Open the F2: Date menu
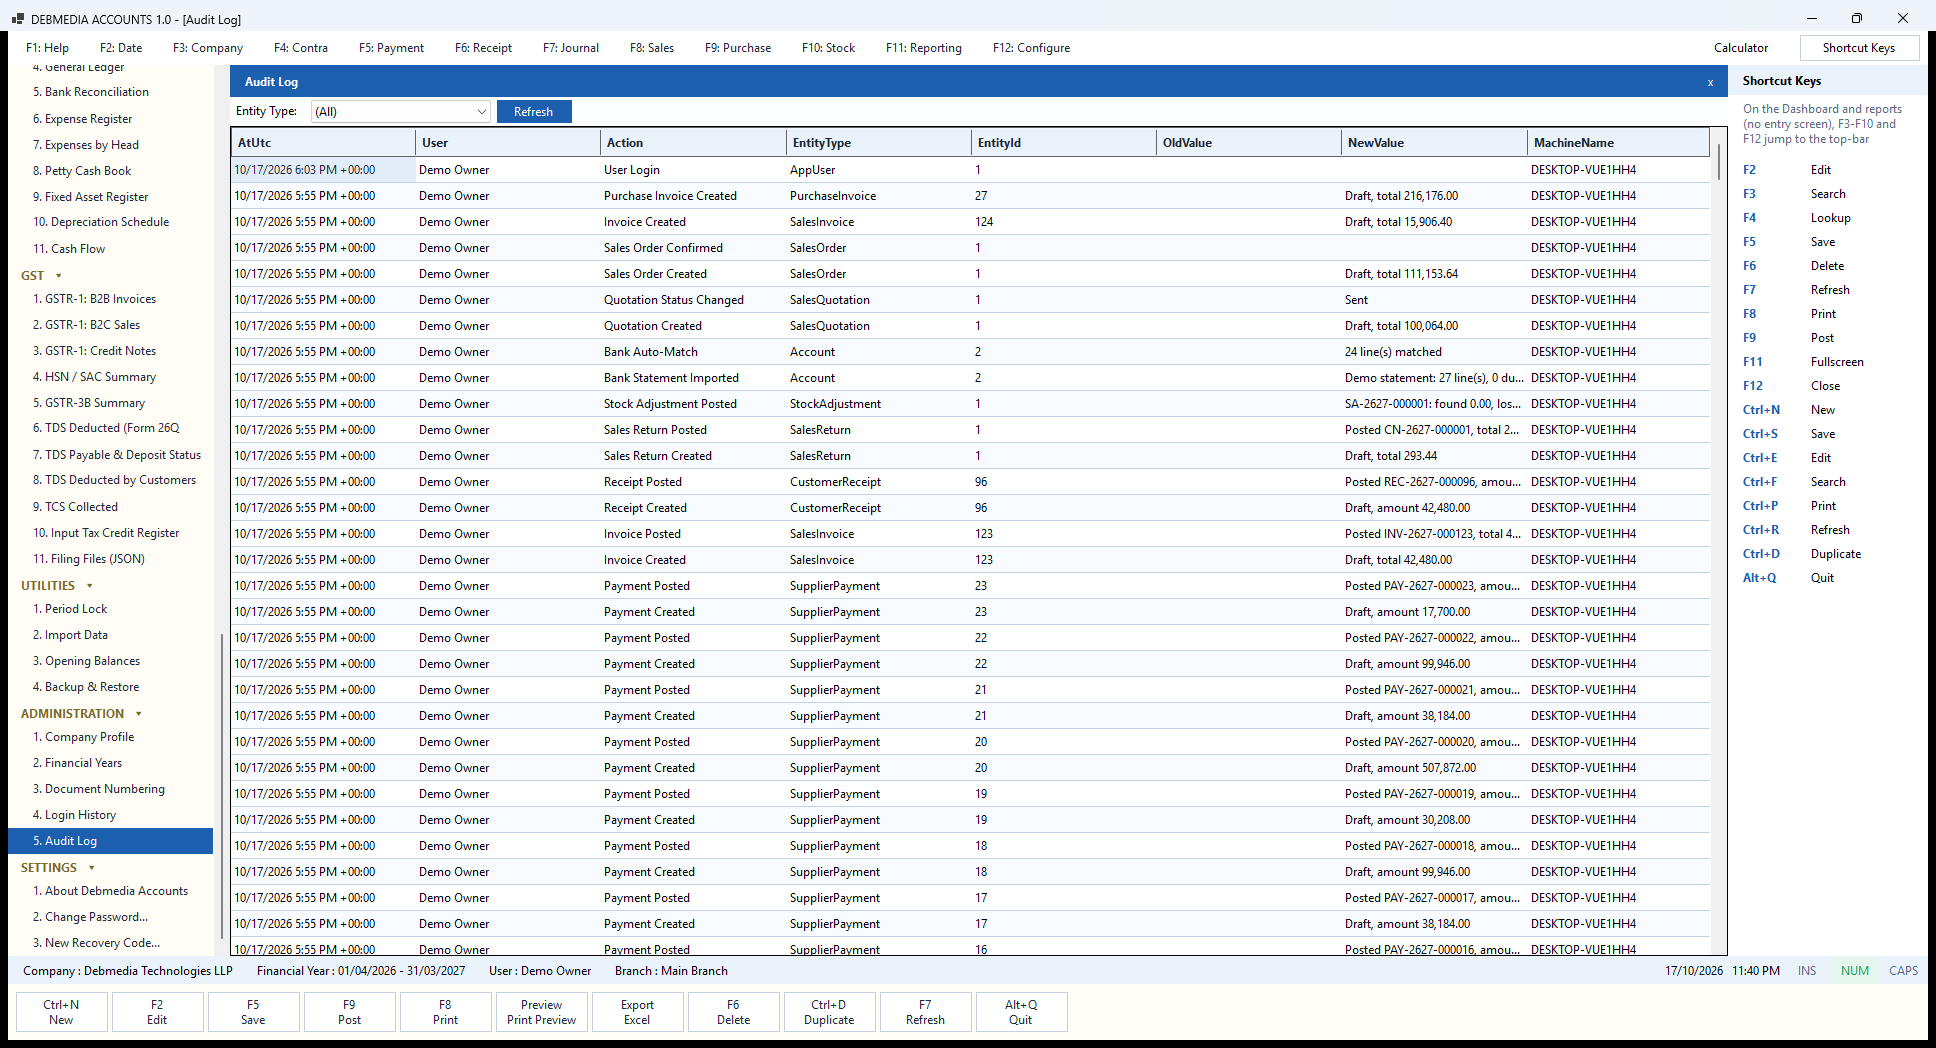 coord(121,47)
